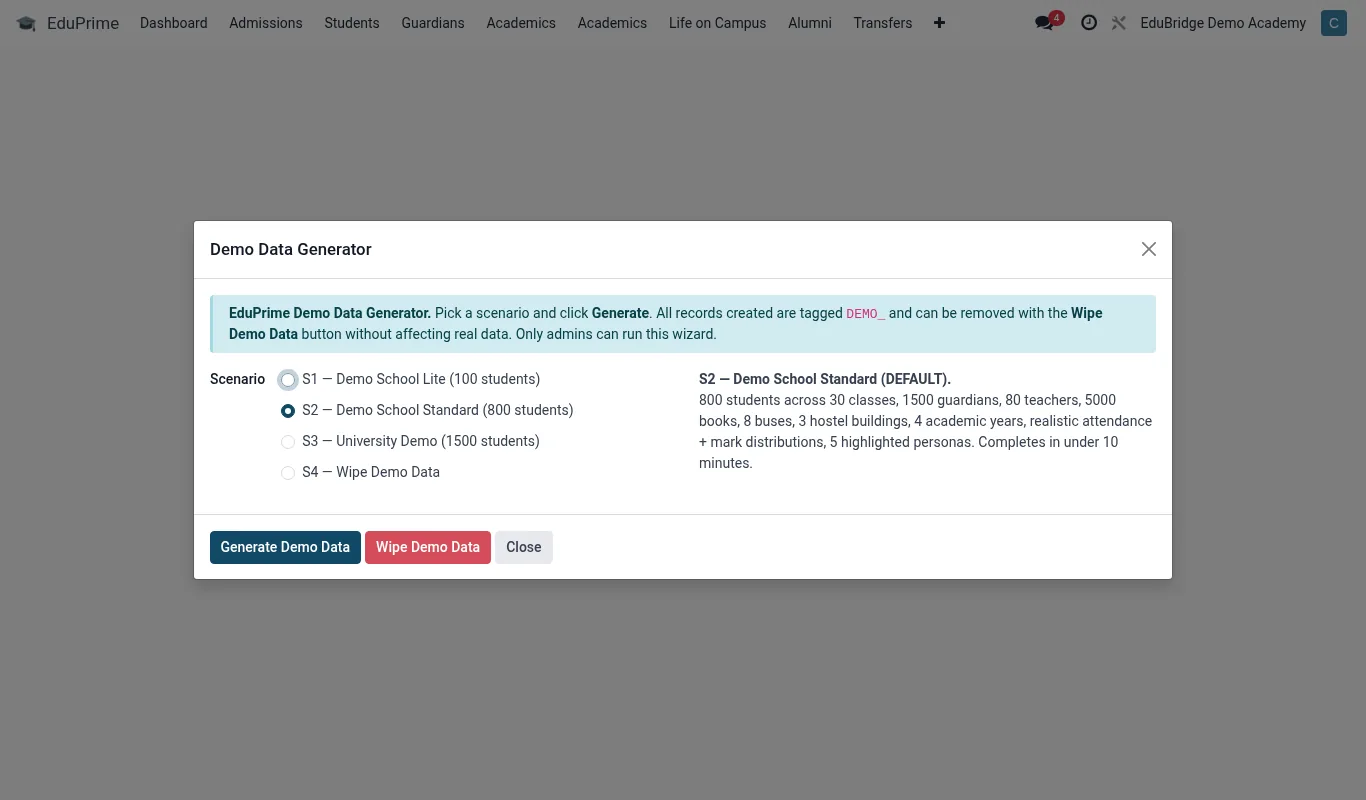Open the Alumni menu
This screenshot has width=1366, height=800.
click(x=810, y=23)
